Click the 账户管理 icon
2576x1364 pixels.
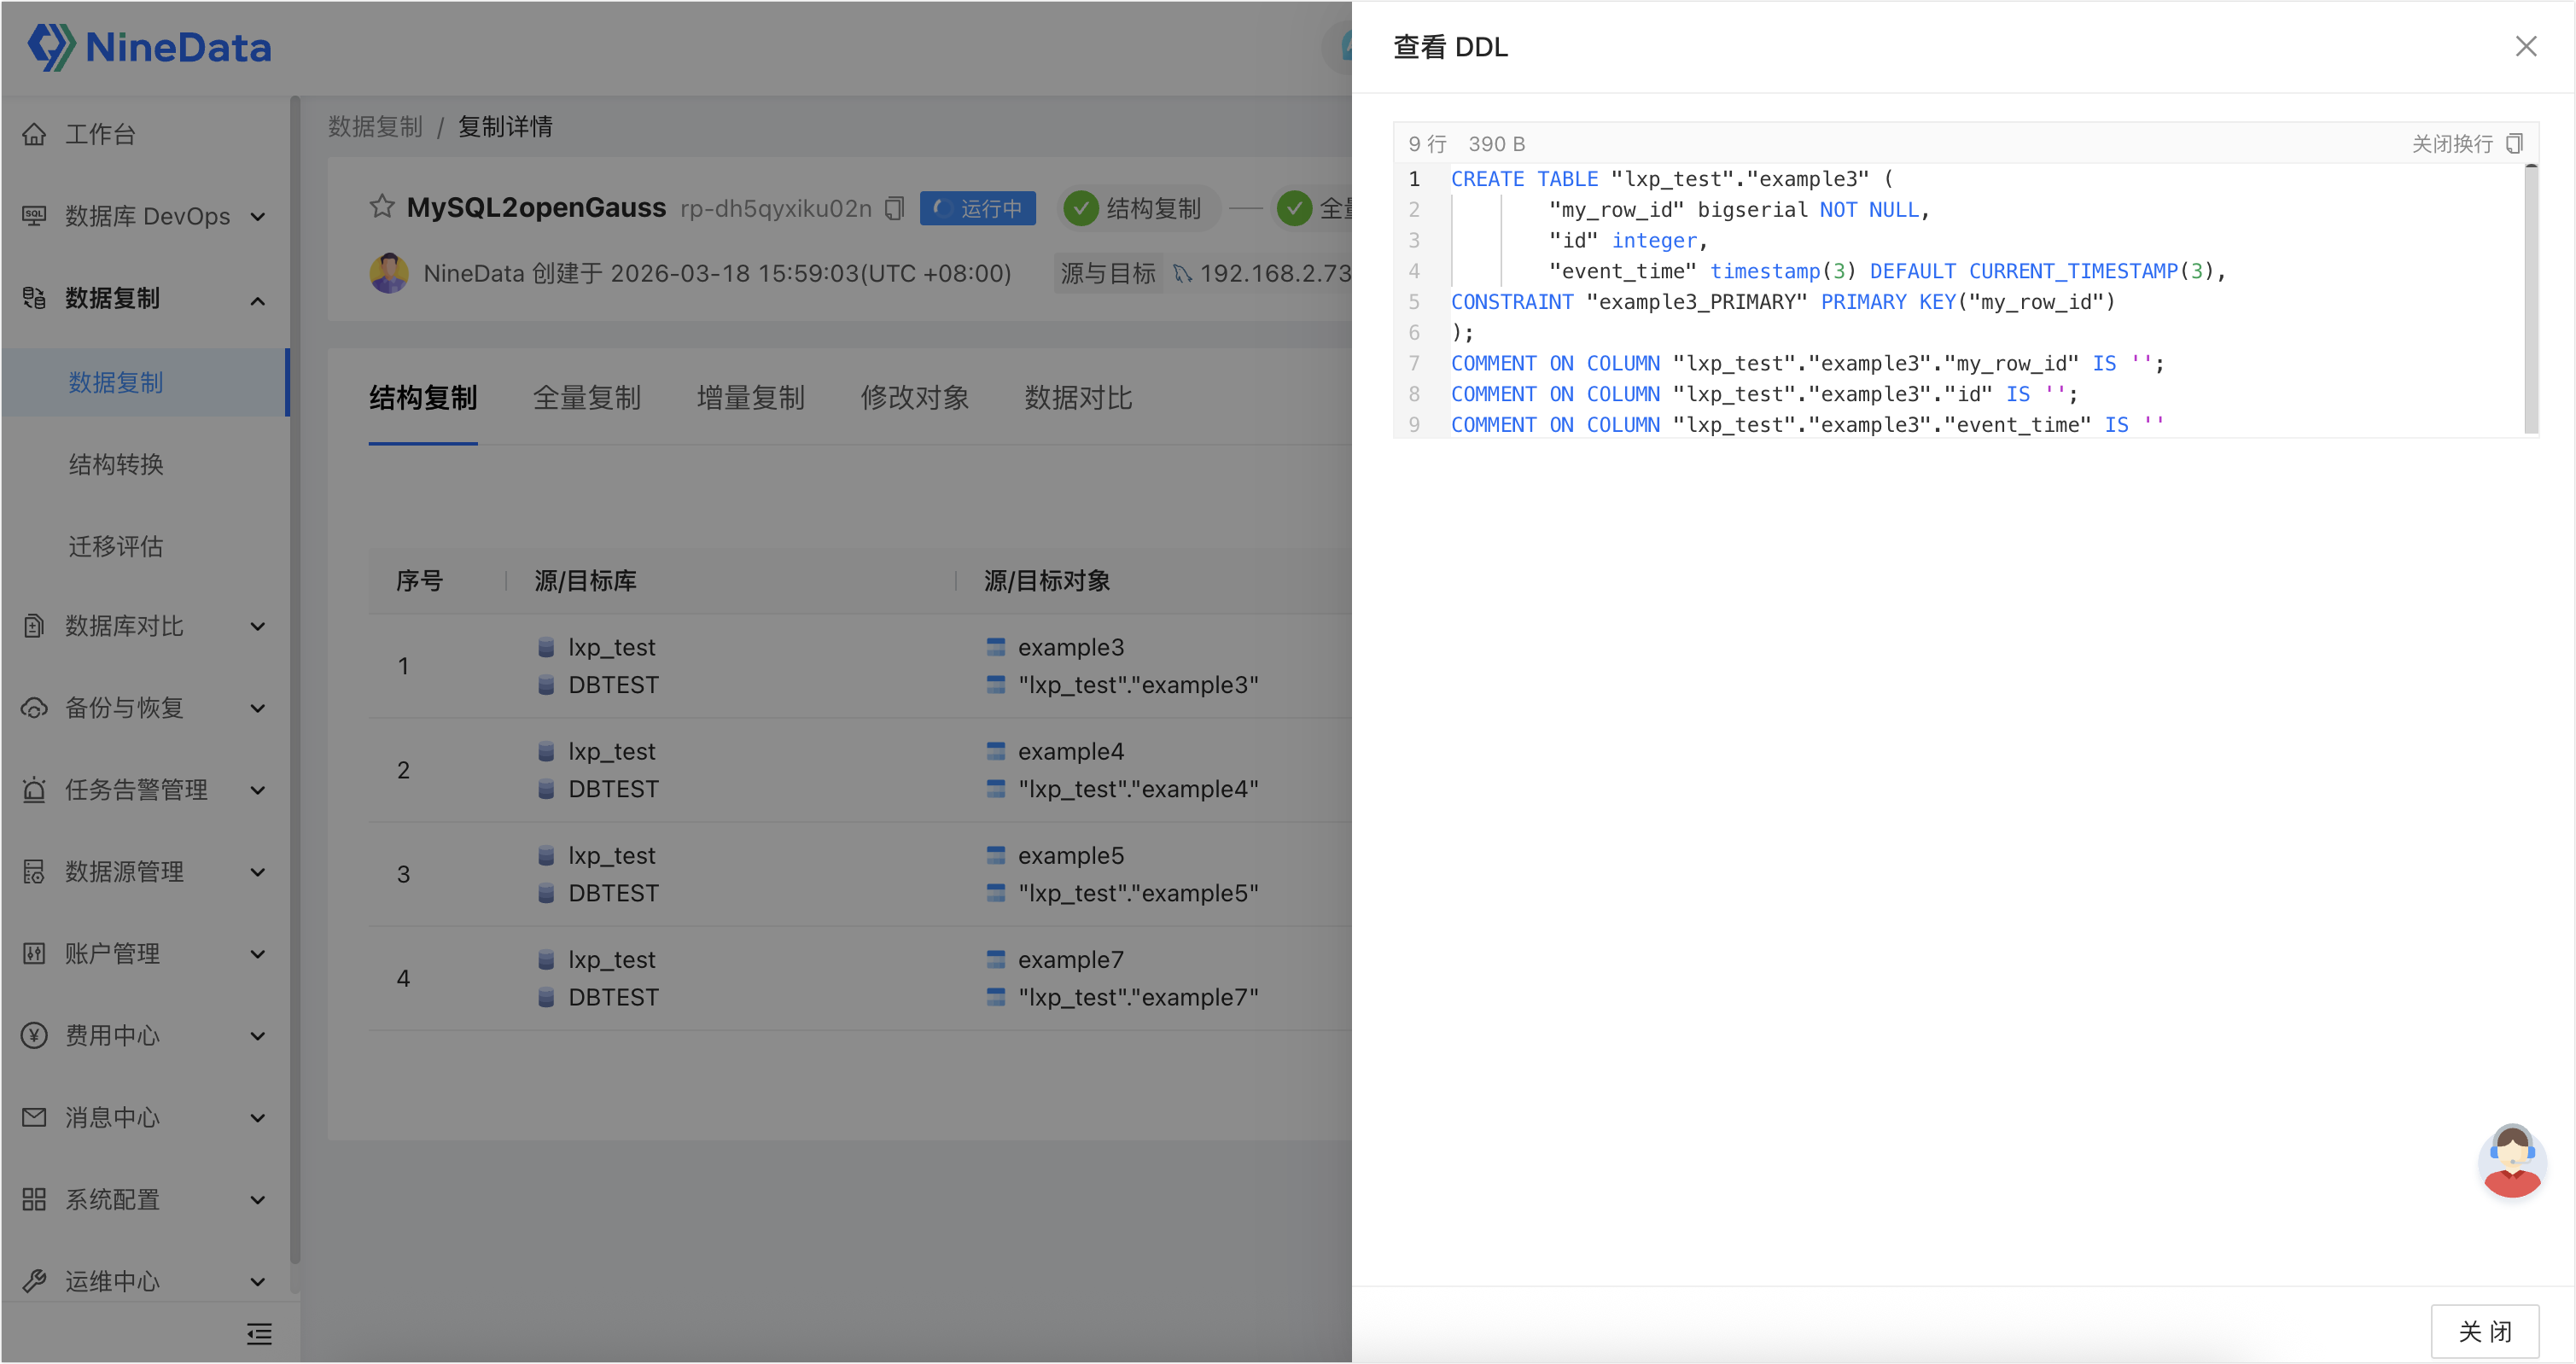(34, 954)
